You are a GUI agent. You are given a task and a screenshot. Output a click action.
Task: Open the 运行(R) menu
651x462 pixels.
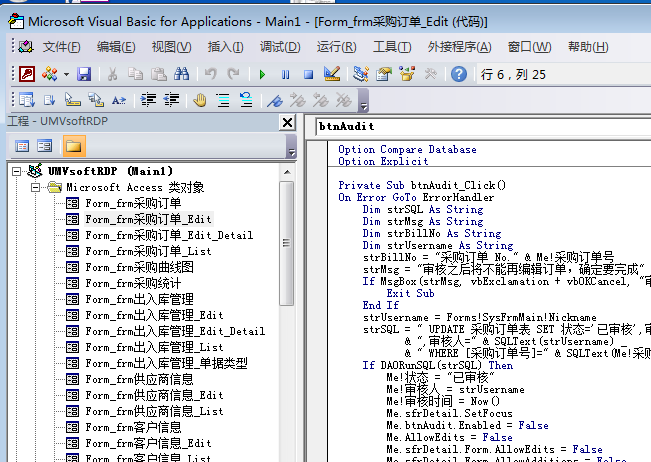pyautogui.click(x=336, y=47)
